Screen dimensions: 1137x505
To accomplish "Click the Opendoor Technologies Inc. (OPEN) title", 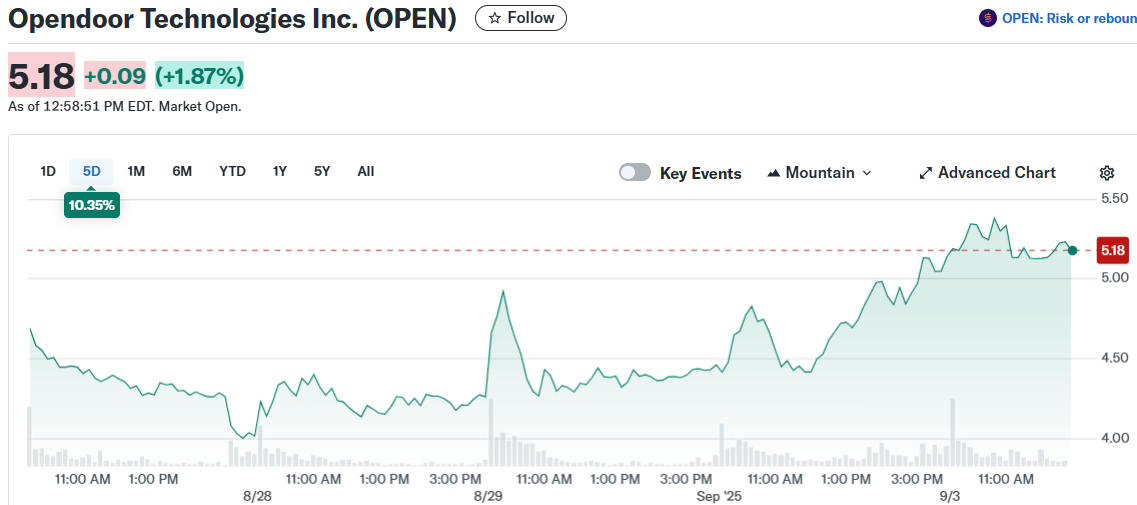I will coord(233,19).
